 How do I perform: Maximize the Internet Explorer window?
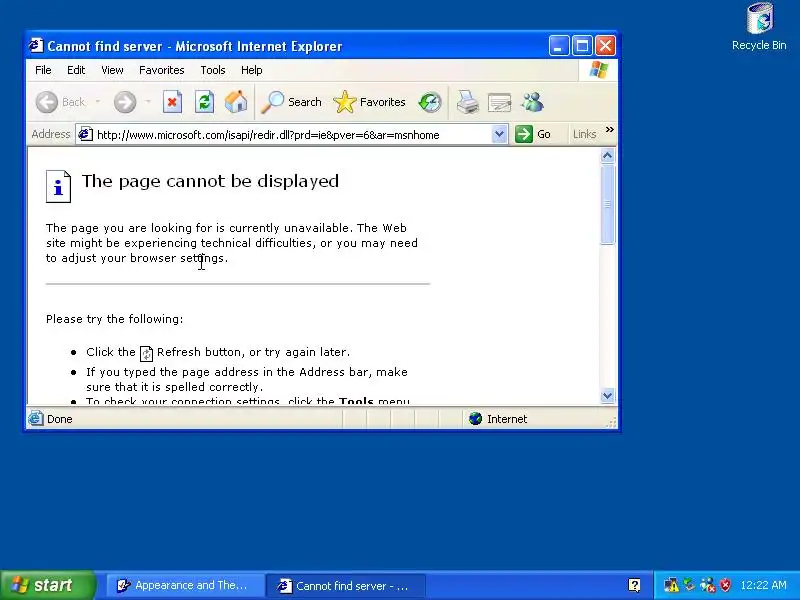[x=582, y=46]
